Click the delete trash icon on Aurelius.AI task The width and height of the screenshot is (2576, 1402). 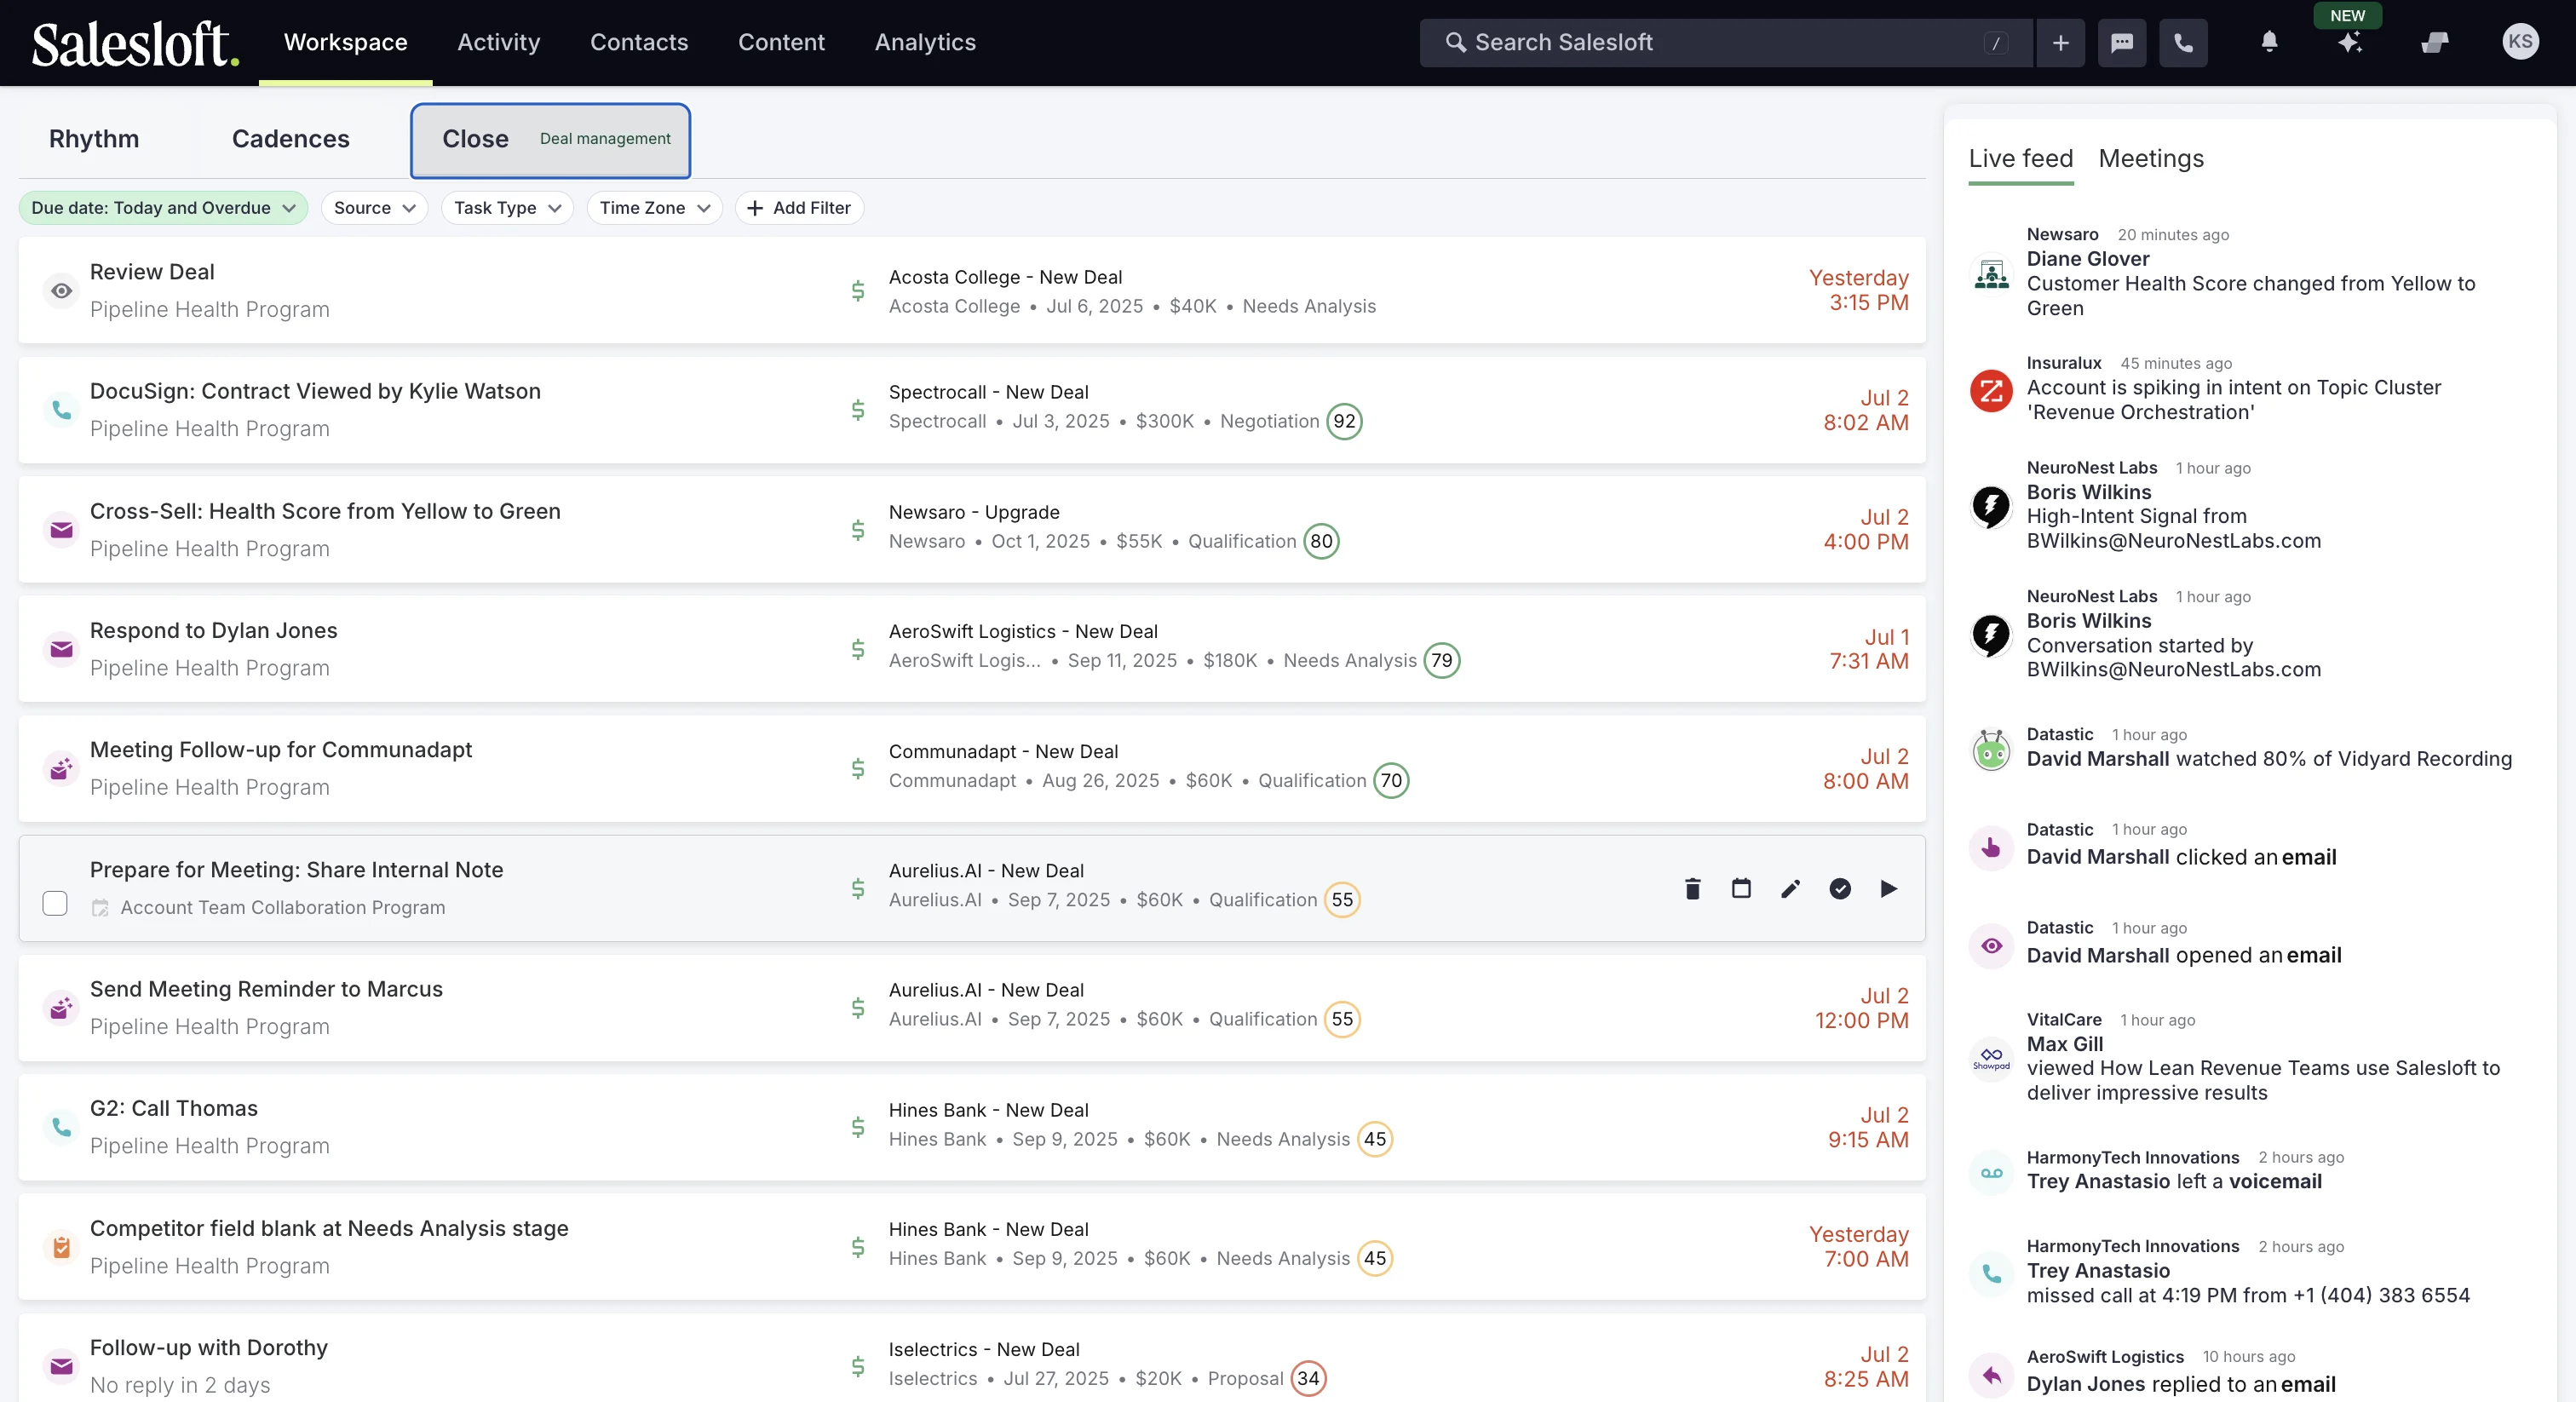1692,888
